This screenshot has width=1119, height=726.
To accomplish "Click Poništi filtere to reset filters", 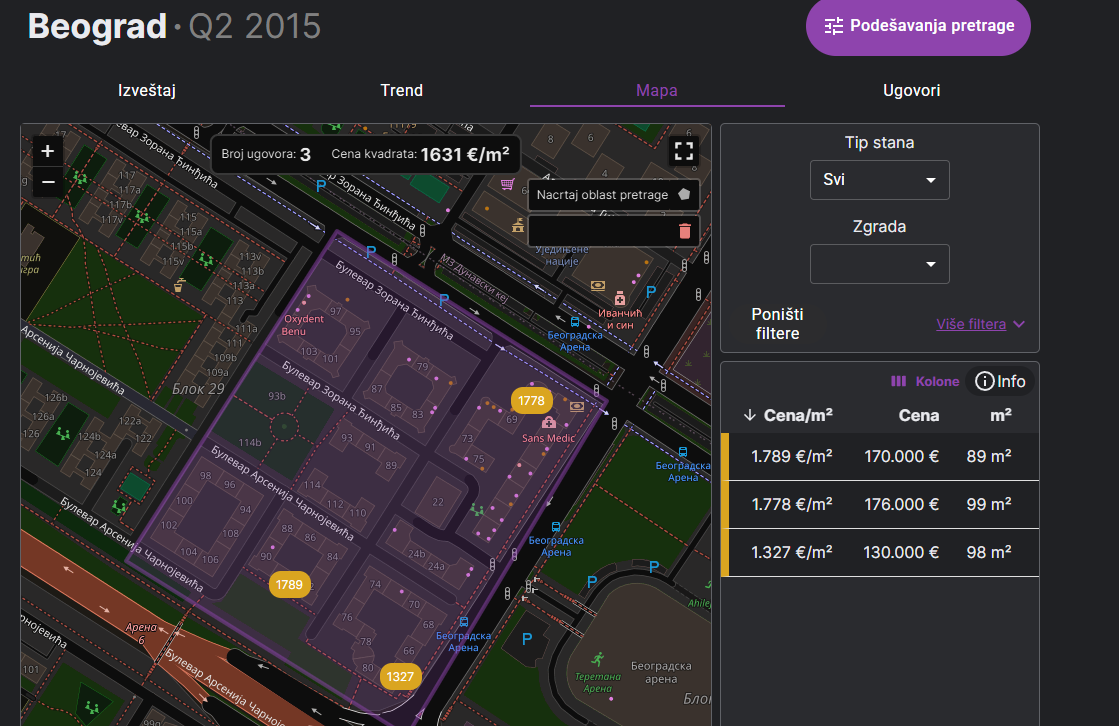I will point(777,324).
